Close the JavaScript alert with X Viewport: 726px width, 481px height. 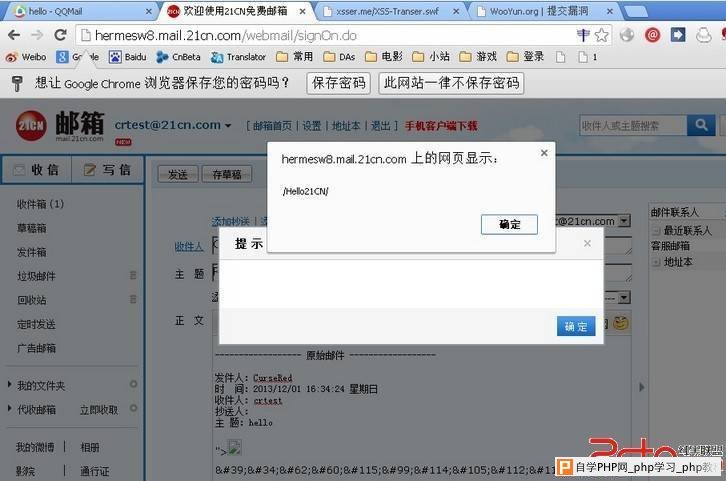click(544, 153)
